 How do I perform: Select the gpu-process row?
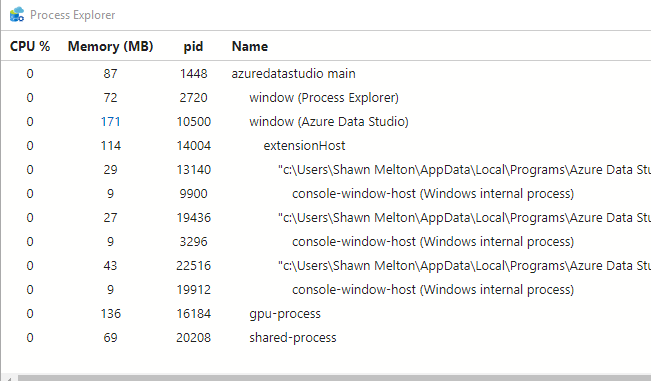[x=326, y=314]
